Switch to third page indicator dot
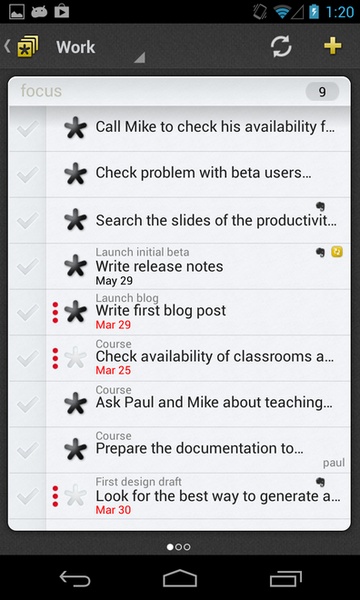 pos(187,547)
